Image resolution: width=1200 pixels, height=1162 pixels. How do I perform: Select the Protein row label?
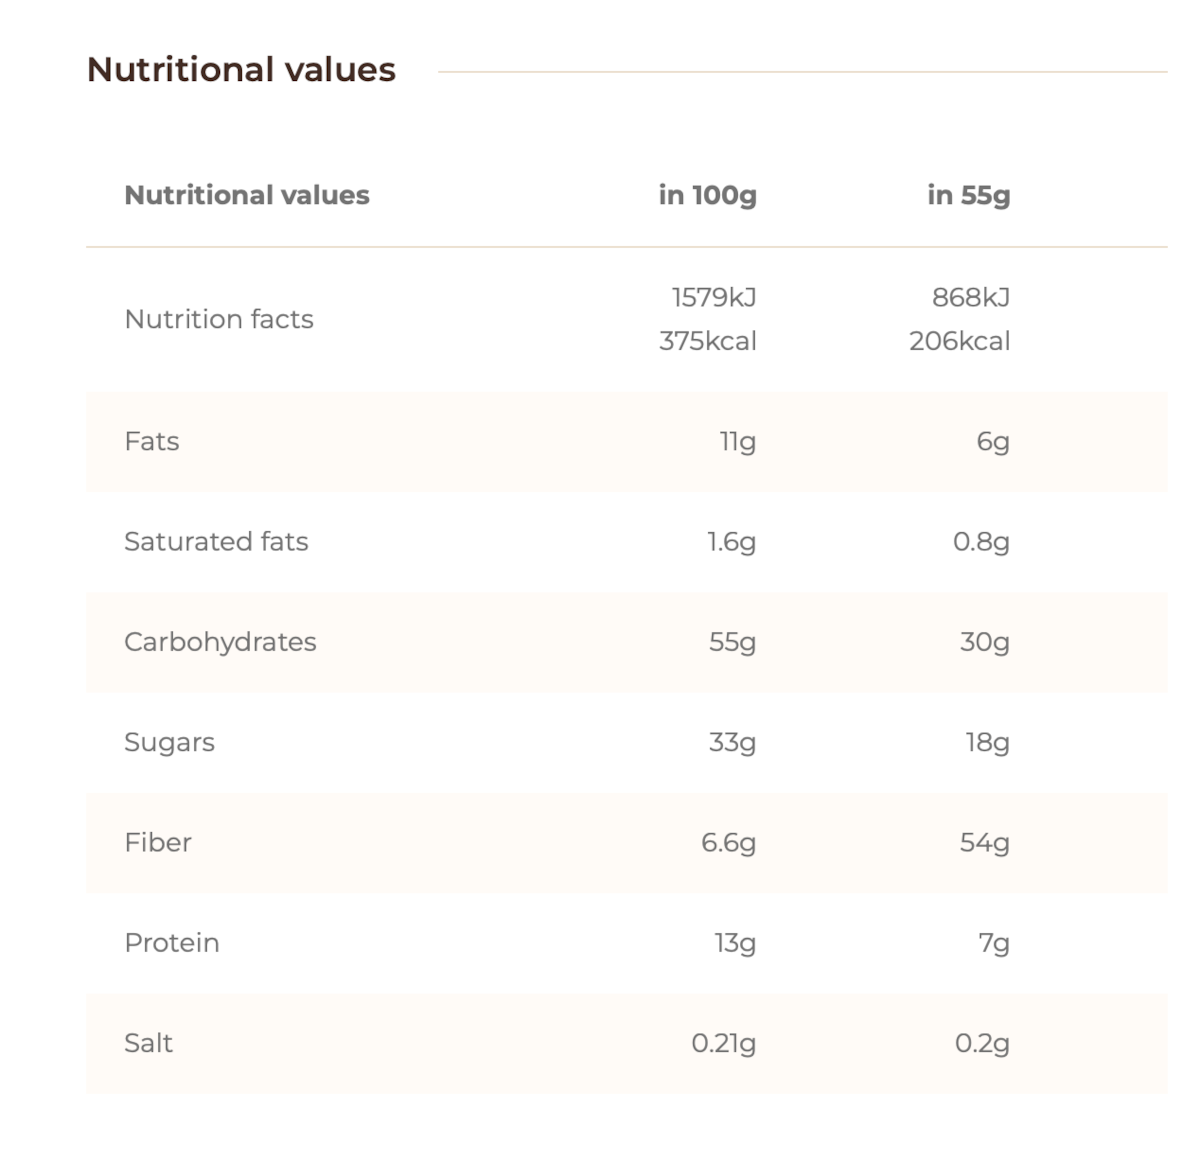172,942
